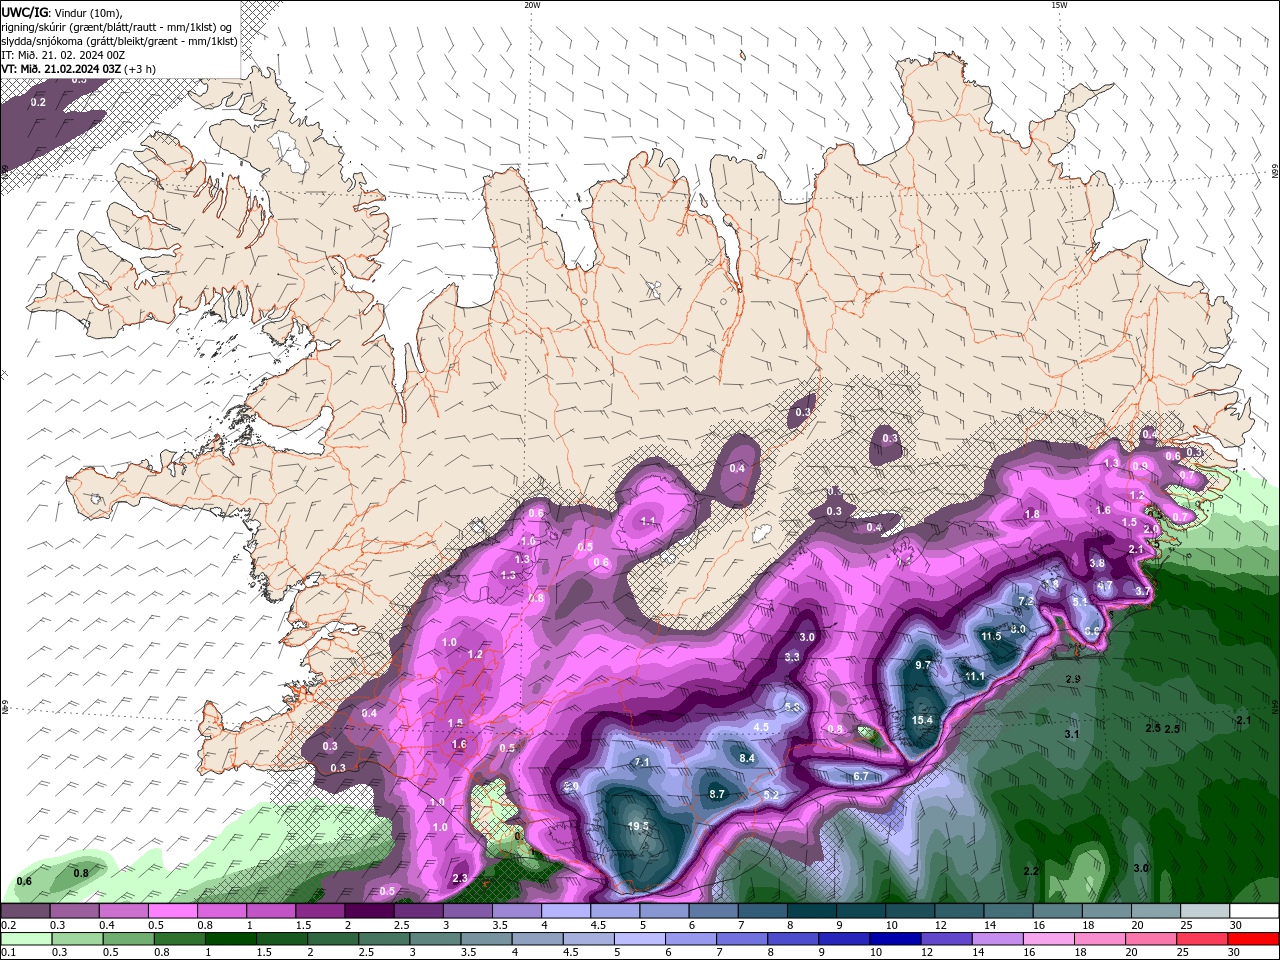Click the 'VT: Mið. 21.02.2024 03Z (+3 h)' line
Viewport: 1280px width, 960px height.
pyautogui.click(x=79, y=69)
